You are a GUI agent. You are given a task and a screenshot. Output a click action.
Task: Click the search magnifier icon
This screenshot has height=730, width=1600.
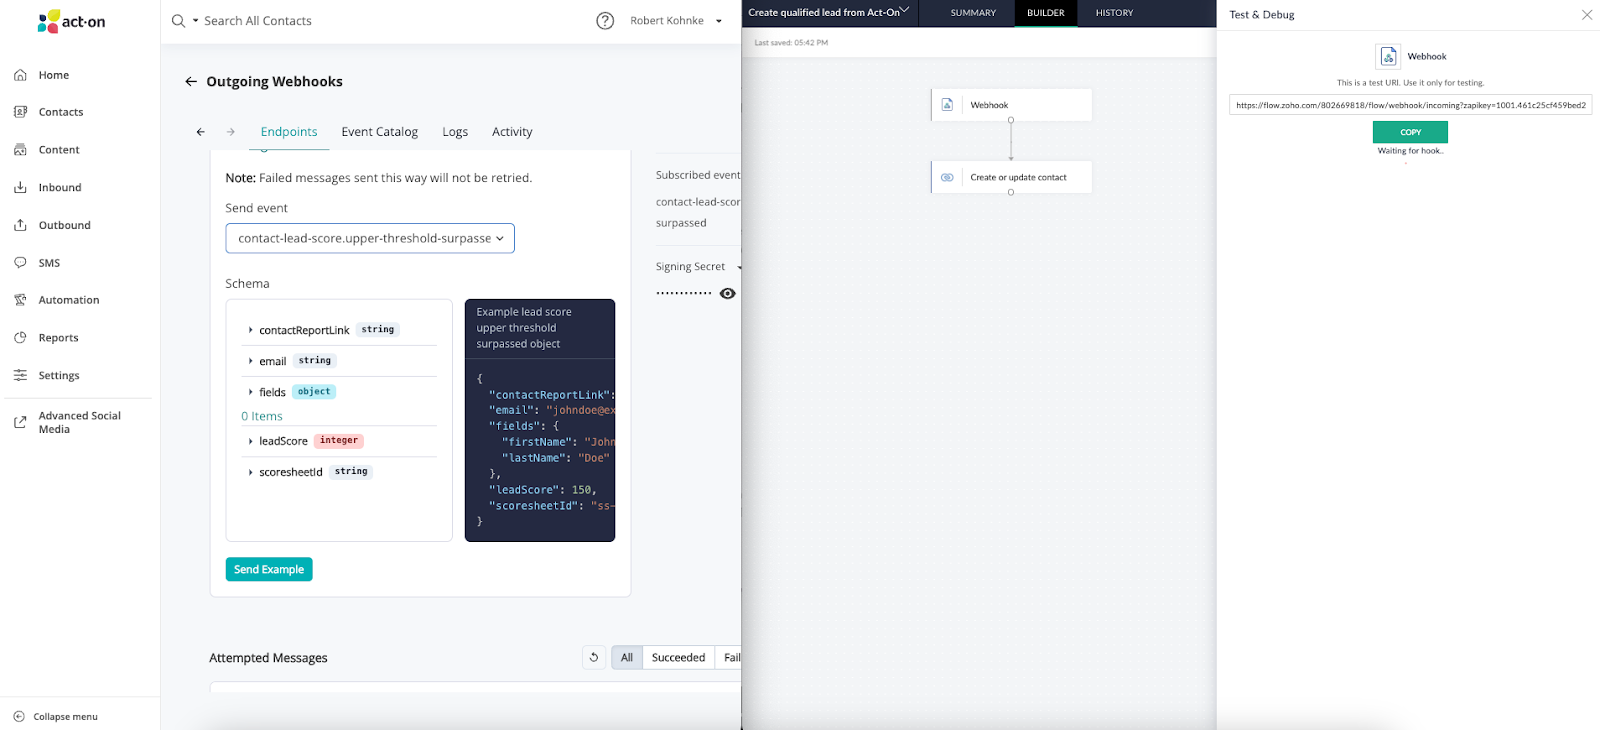178,21
